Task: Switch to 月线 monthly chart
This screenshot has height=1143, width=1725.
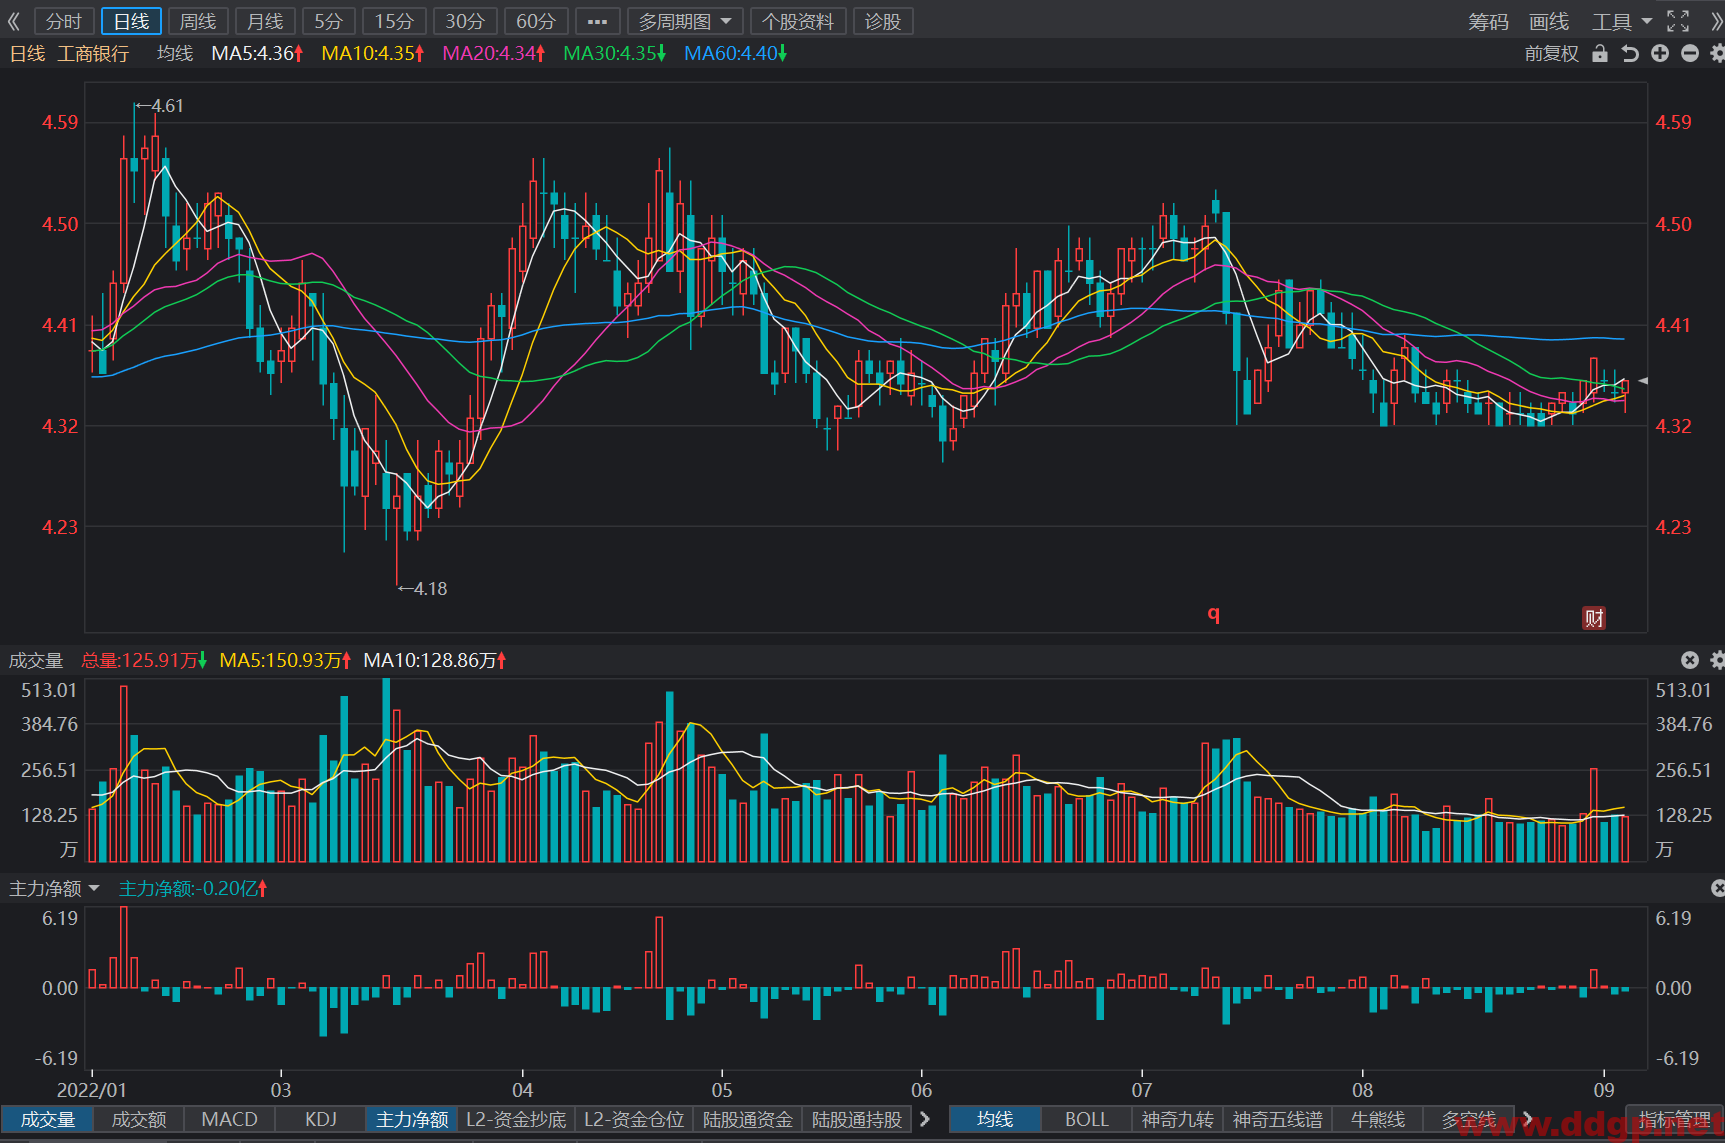Action: (x=265, y=21)
